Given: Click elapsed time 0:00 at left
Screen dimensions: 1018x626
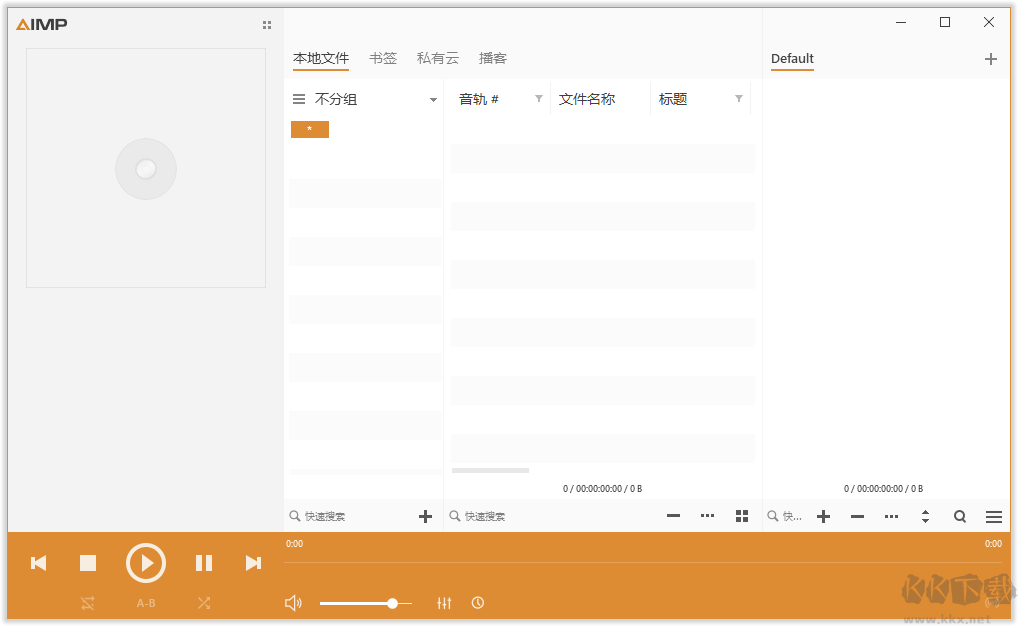Looking at the screenshot, I should coord(294,544).
